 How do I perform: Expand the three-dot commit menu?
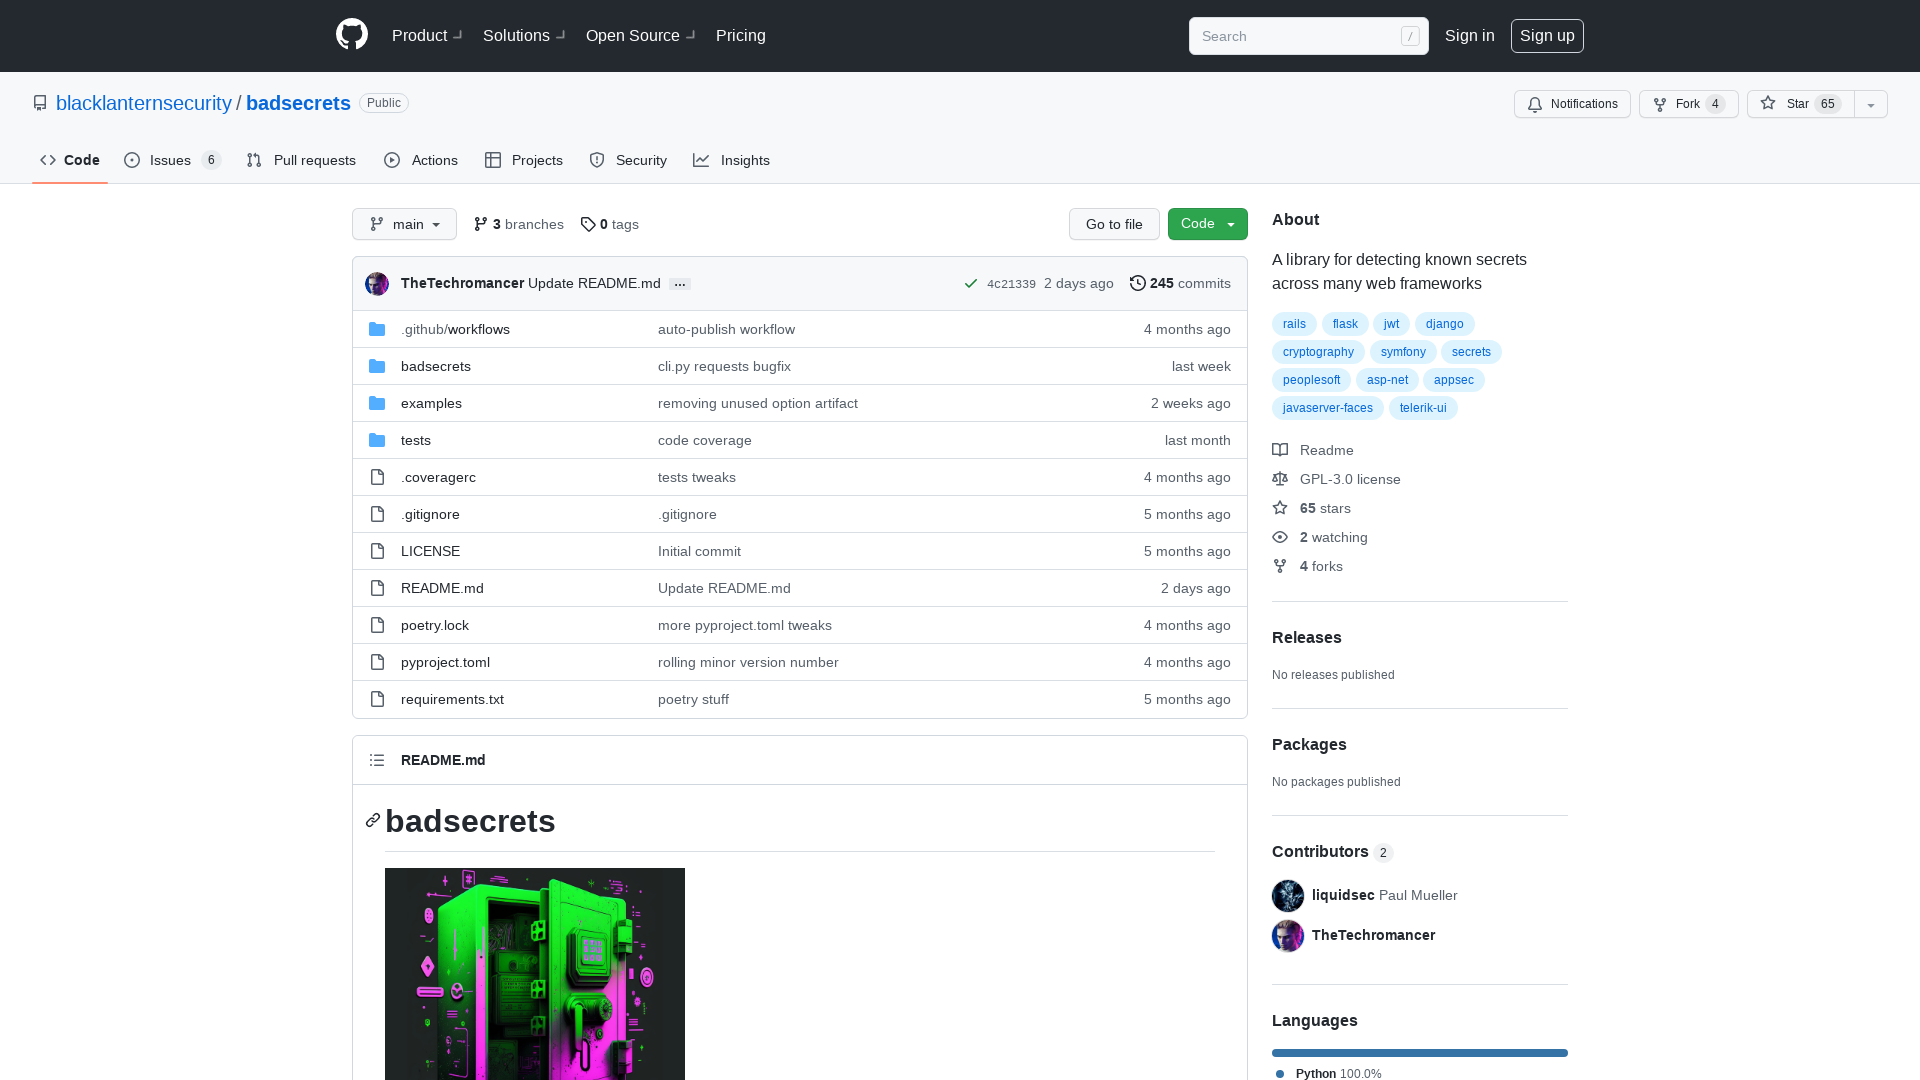[680, 284]
